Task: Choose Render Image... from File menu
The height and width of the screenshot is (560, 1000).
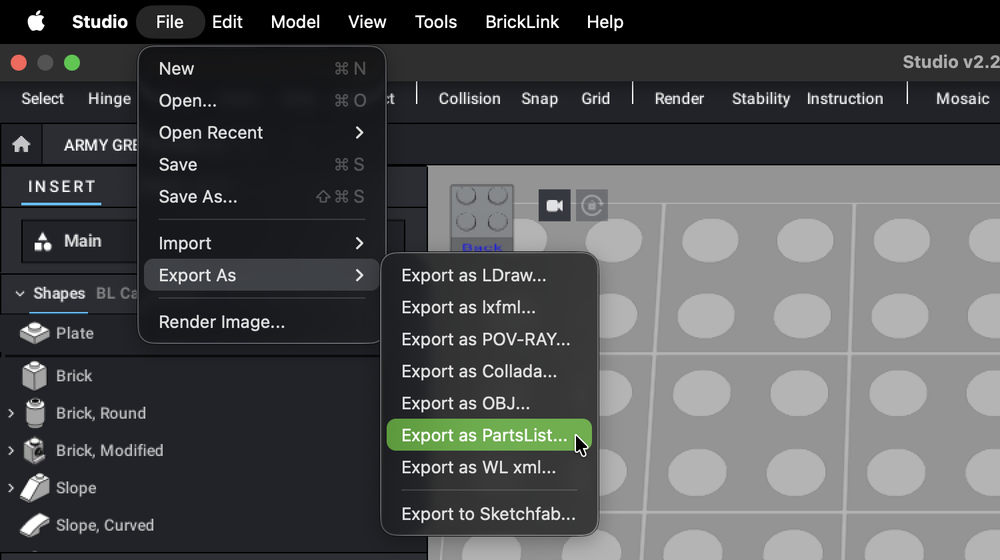Action: point(261,322)
